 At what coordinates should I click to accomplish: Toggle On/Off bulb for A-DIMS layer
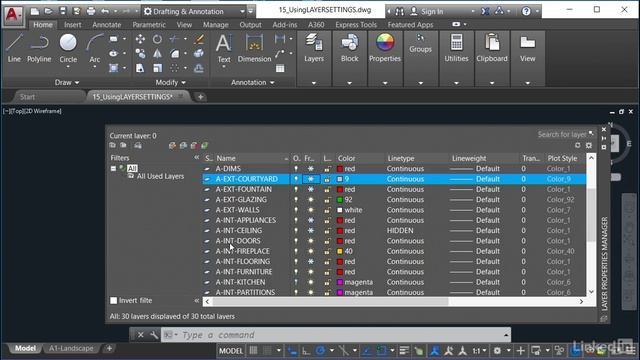[x=296, y=169]
